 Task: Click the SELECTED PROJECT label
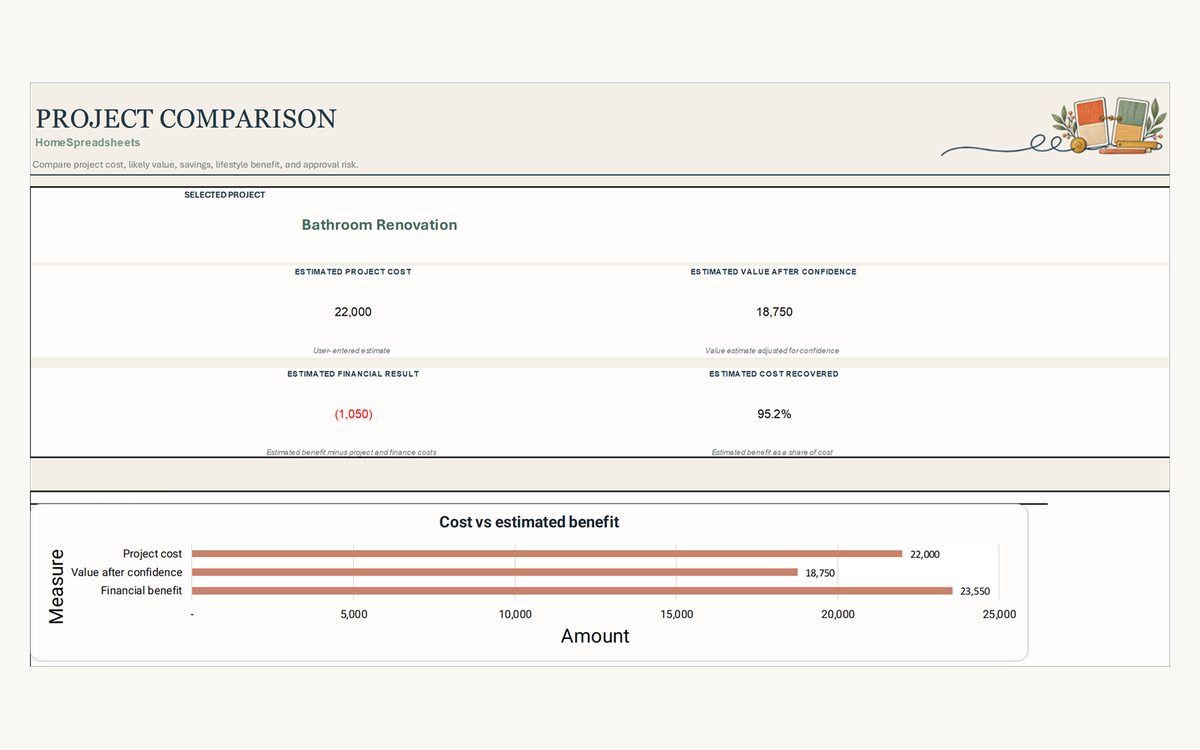tap(225, 195)
